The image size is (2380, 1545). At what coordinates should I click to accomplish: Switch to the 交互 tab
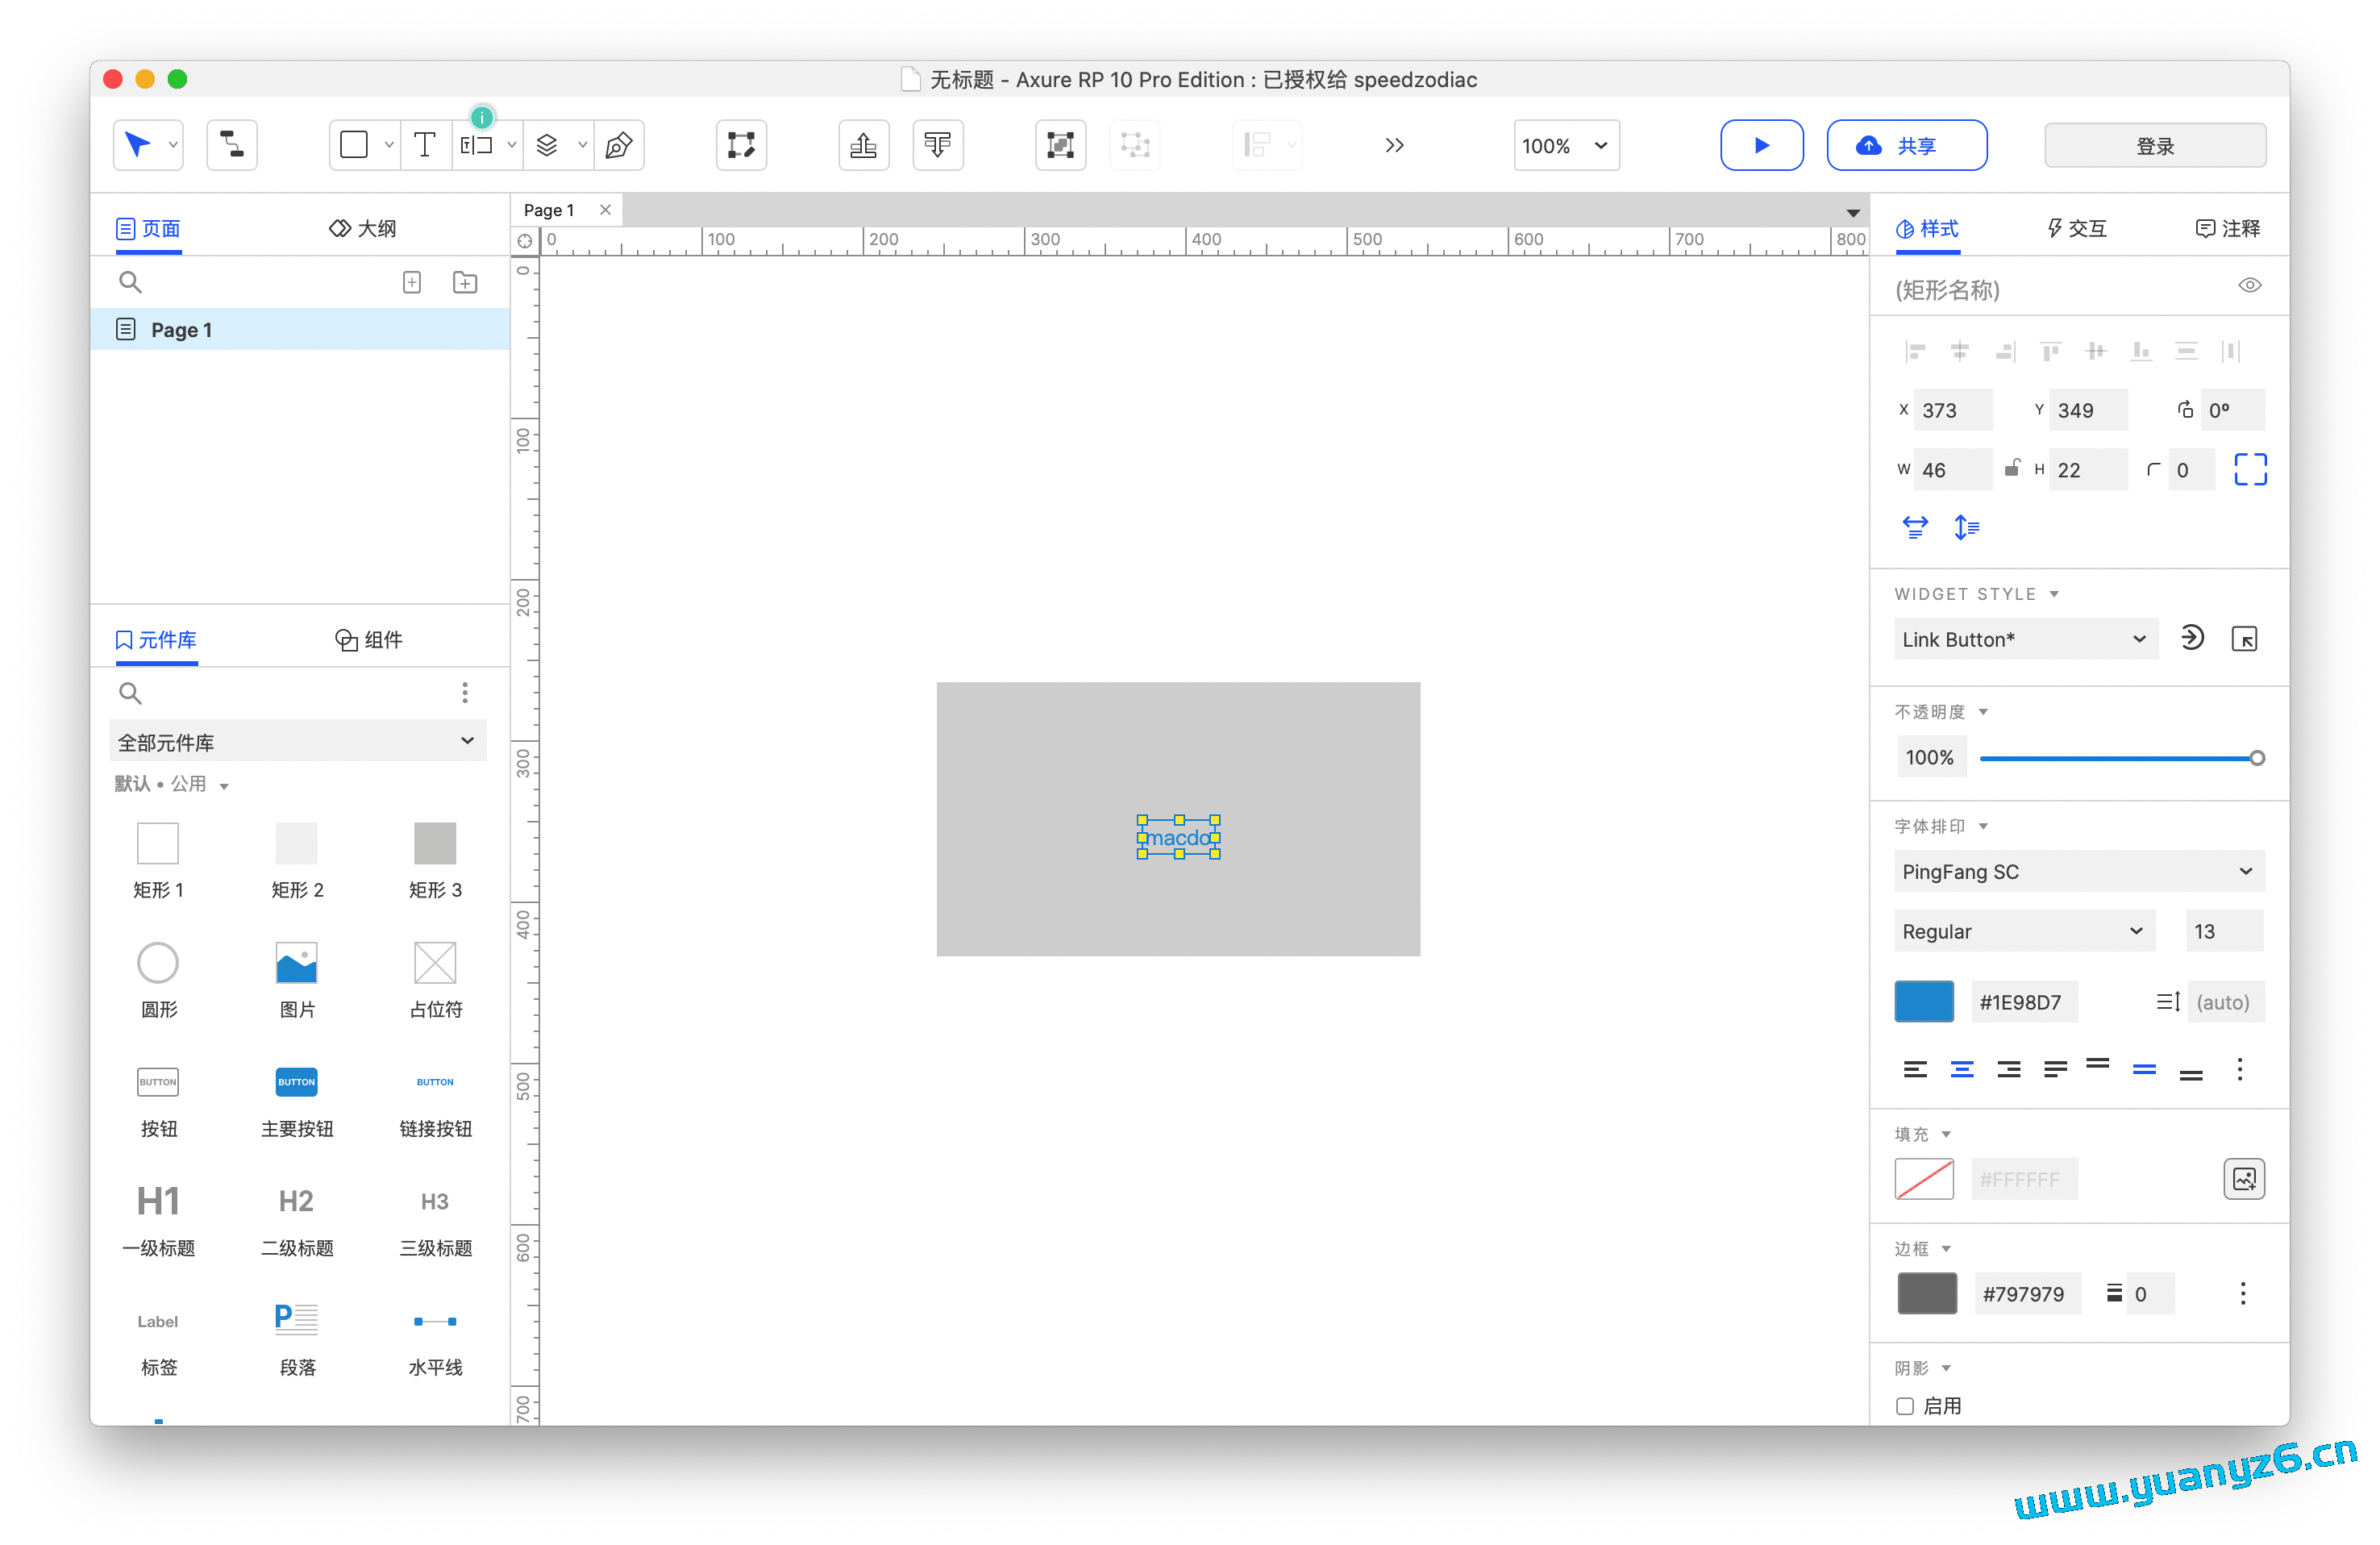[2078, 229]
